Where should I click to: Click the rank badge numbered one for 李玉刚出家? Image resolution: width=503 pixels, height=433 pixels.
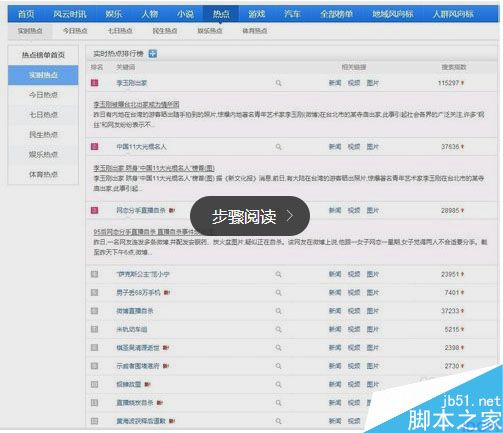pyautogui.click(x=95, y=83)
